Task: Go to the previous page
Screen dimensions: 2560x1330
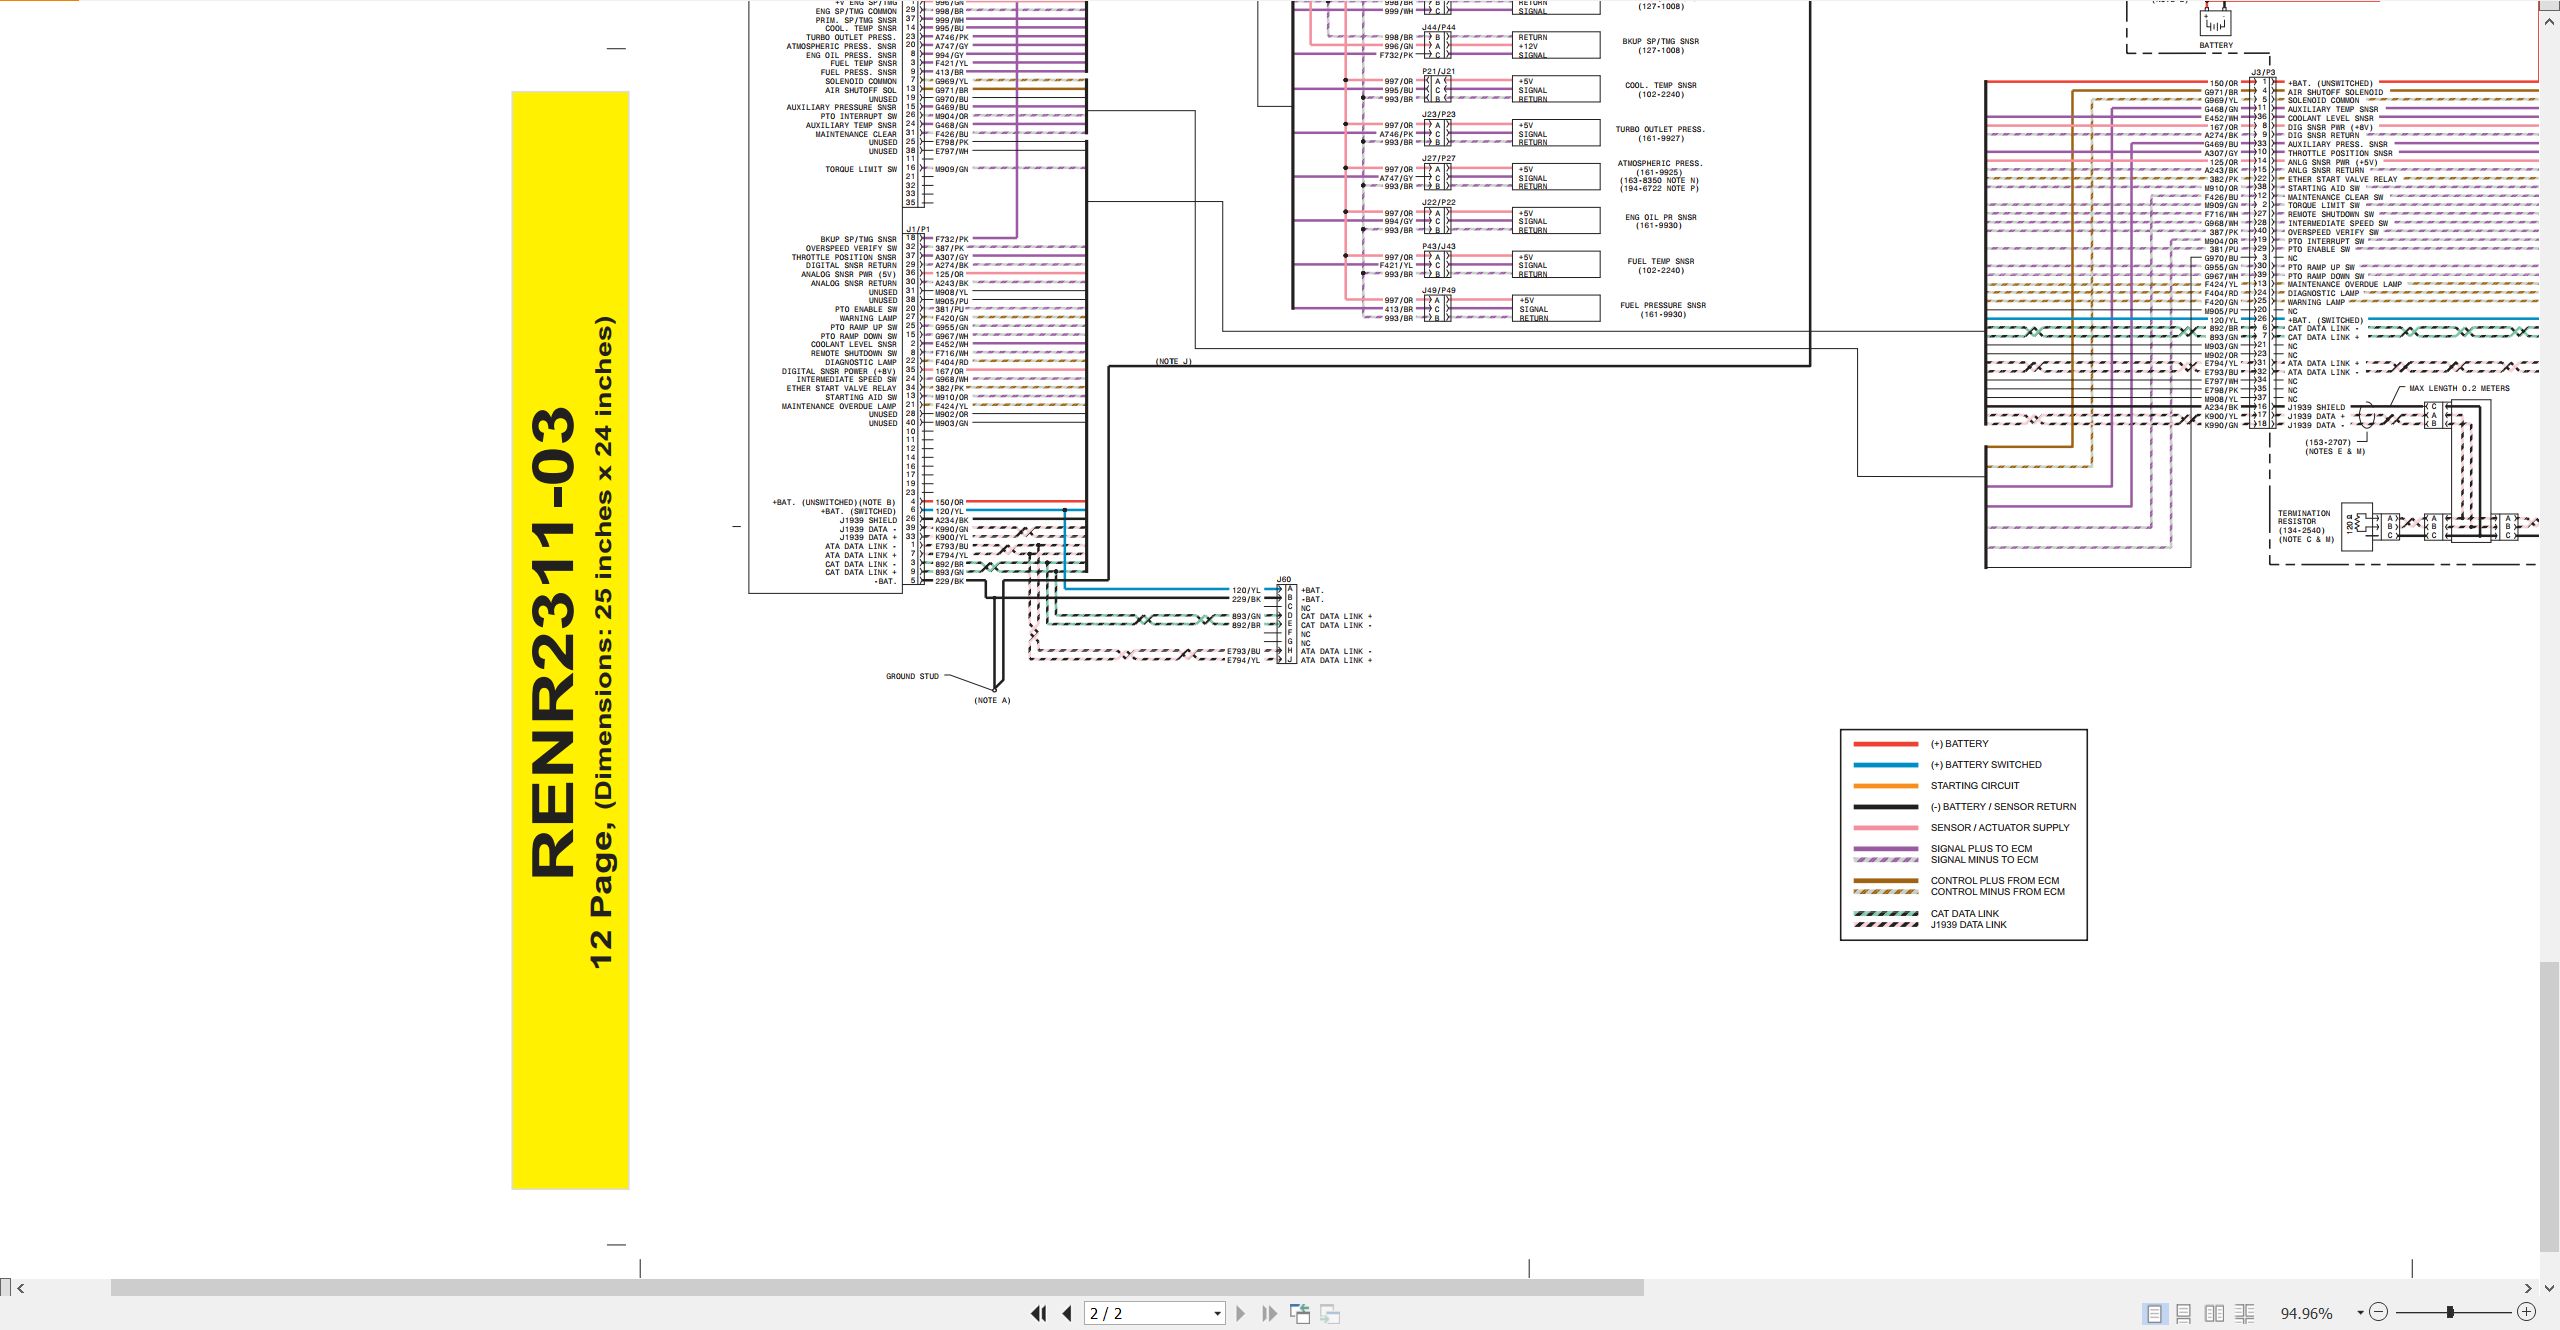Action: pyautogui.click(x=1067, y=1313)
